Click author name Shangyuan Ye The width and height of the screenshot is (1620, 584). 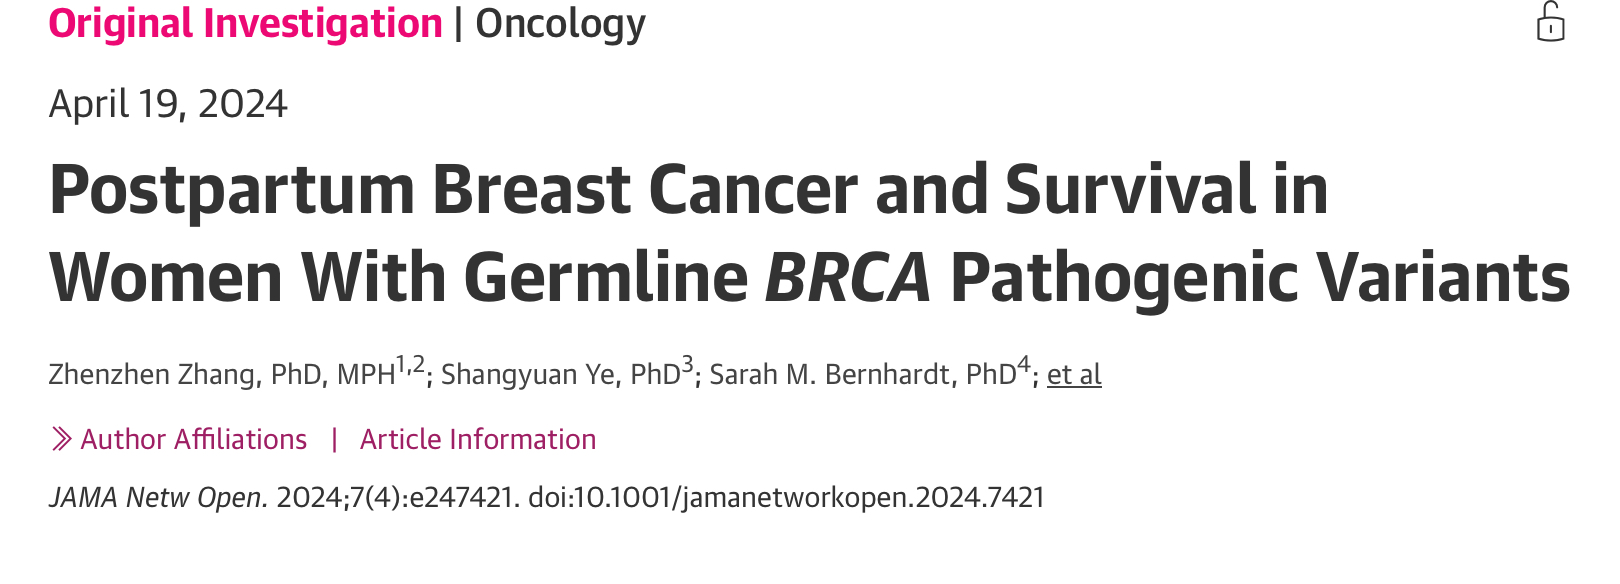coord(529,374)
